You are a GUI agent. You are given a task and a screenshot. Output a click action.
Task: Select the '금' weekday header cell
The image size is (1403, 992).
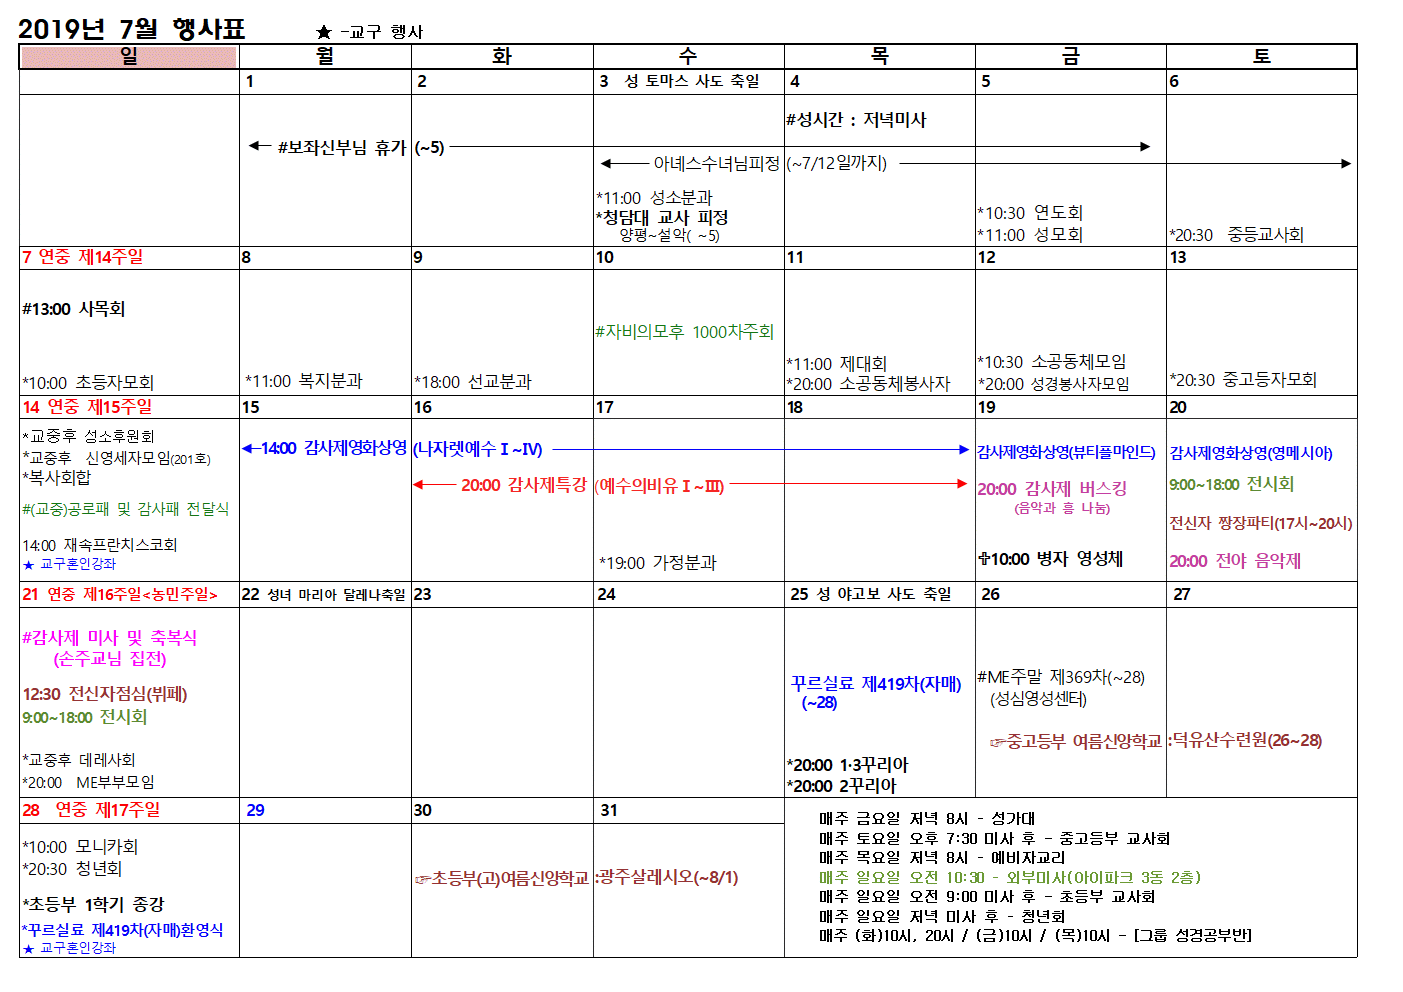coord(1070,56)
